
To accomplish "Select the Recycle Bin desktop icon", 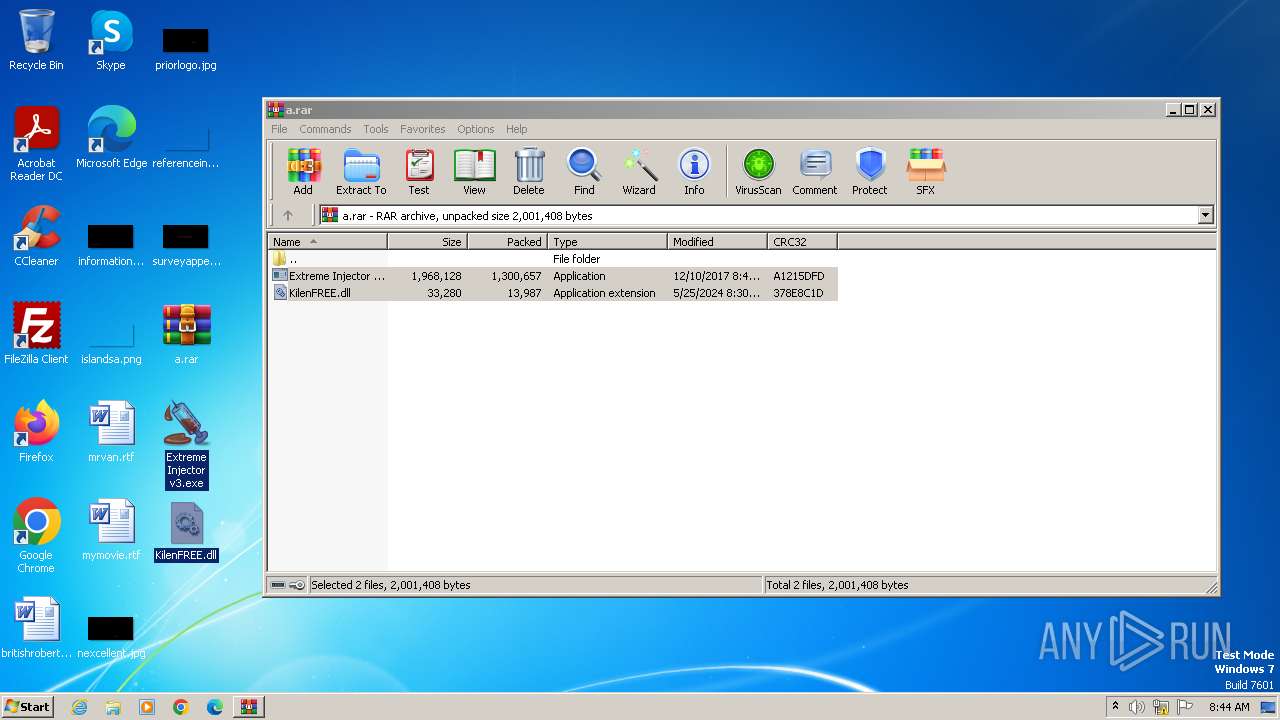I will (36, 40).
